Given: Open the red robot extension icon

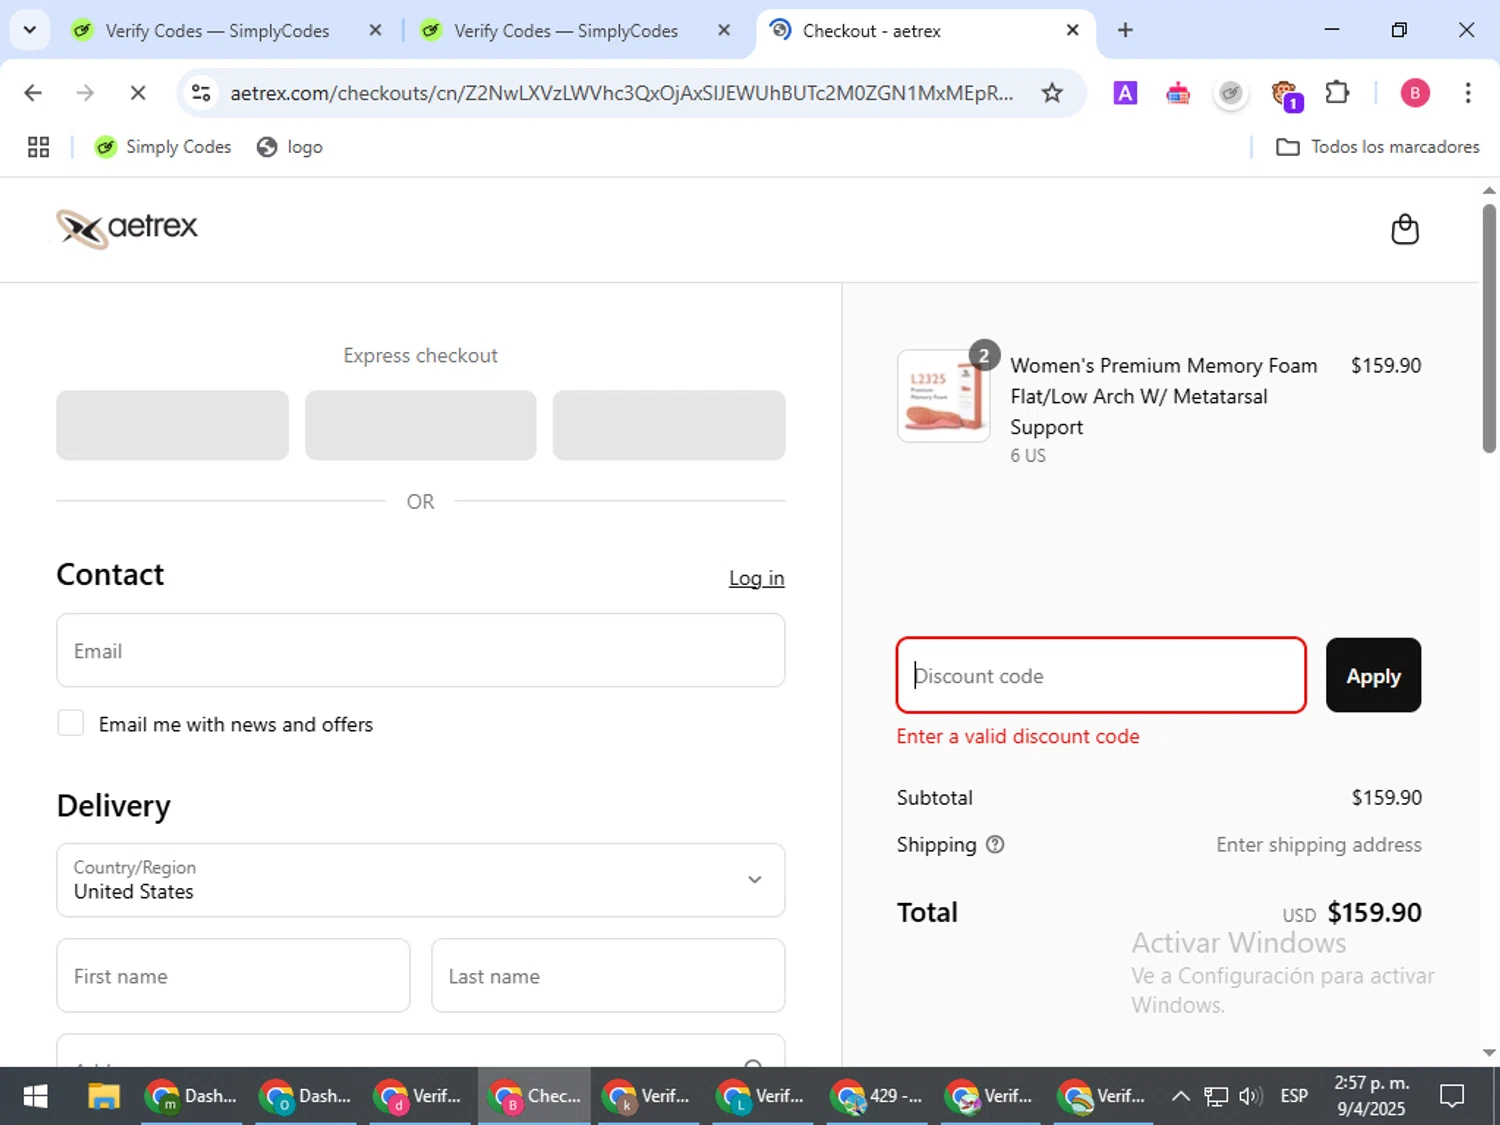Looking at the screenshot, I should pyautogui.click(x=1178, y=93).
